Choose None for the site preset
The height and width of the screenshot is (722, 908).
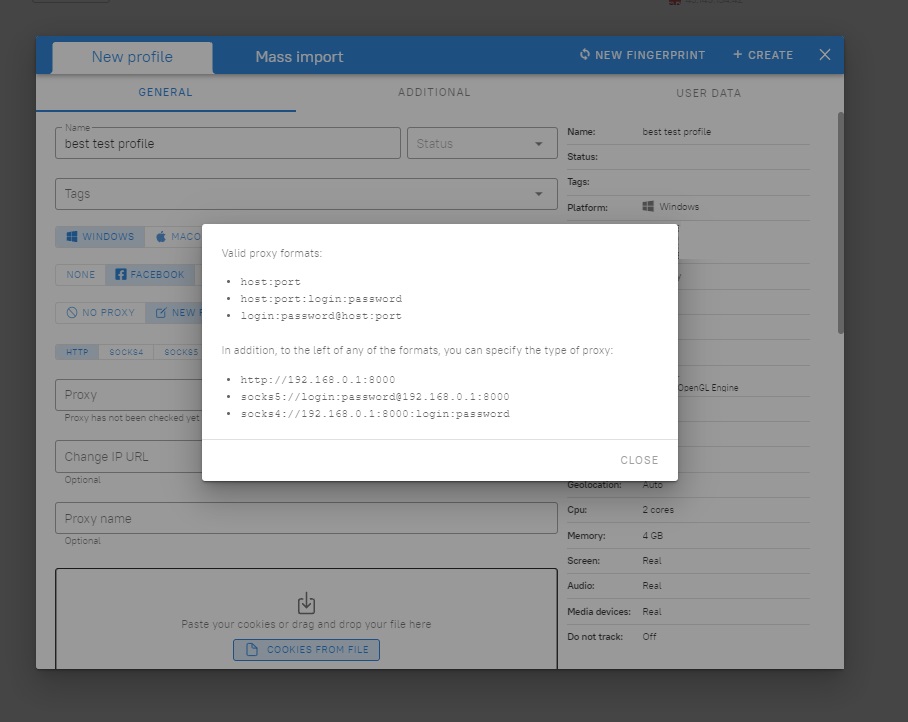[x=80, y=274]
